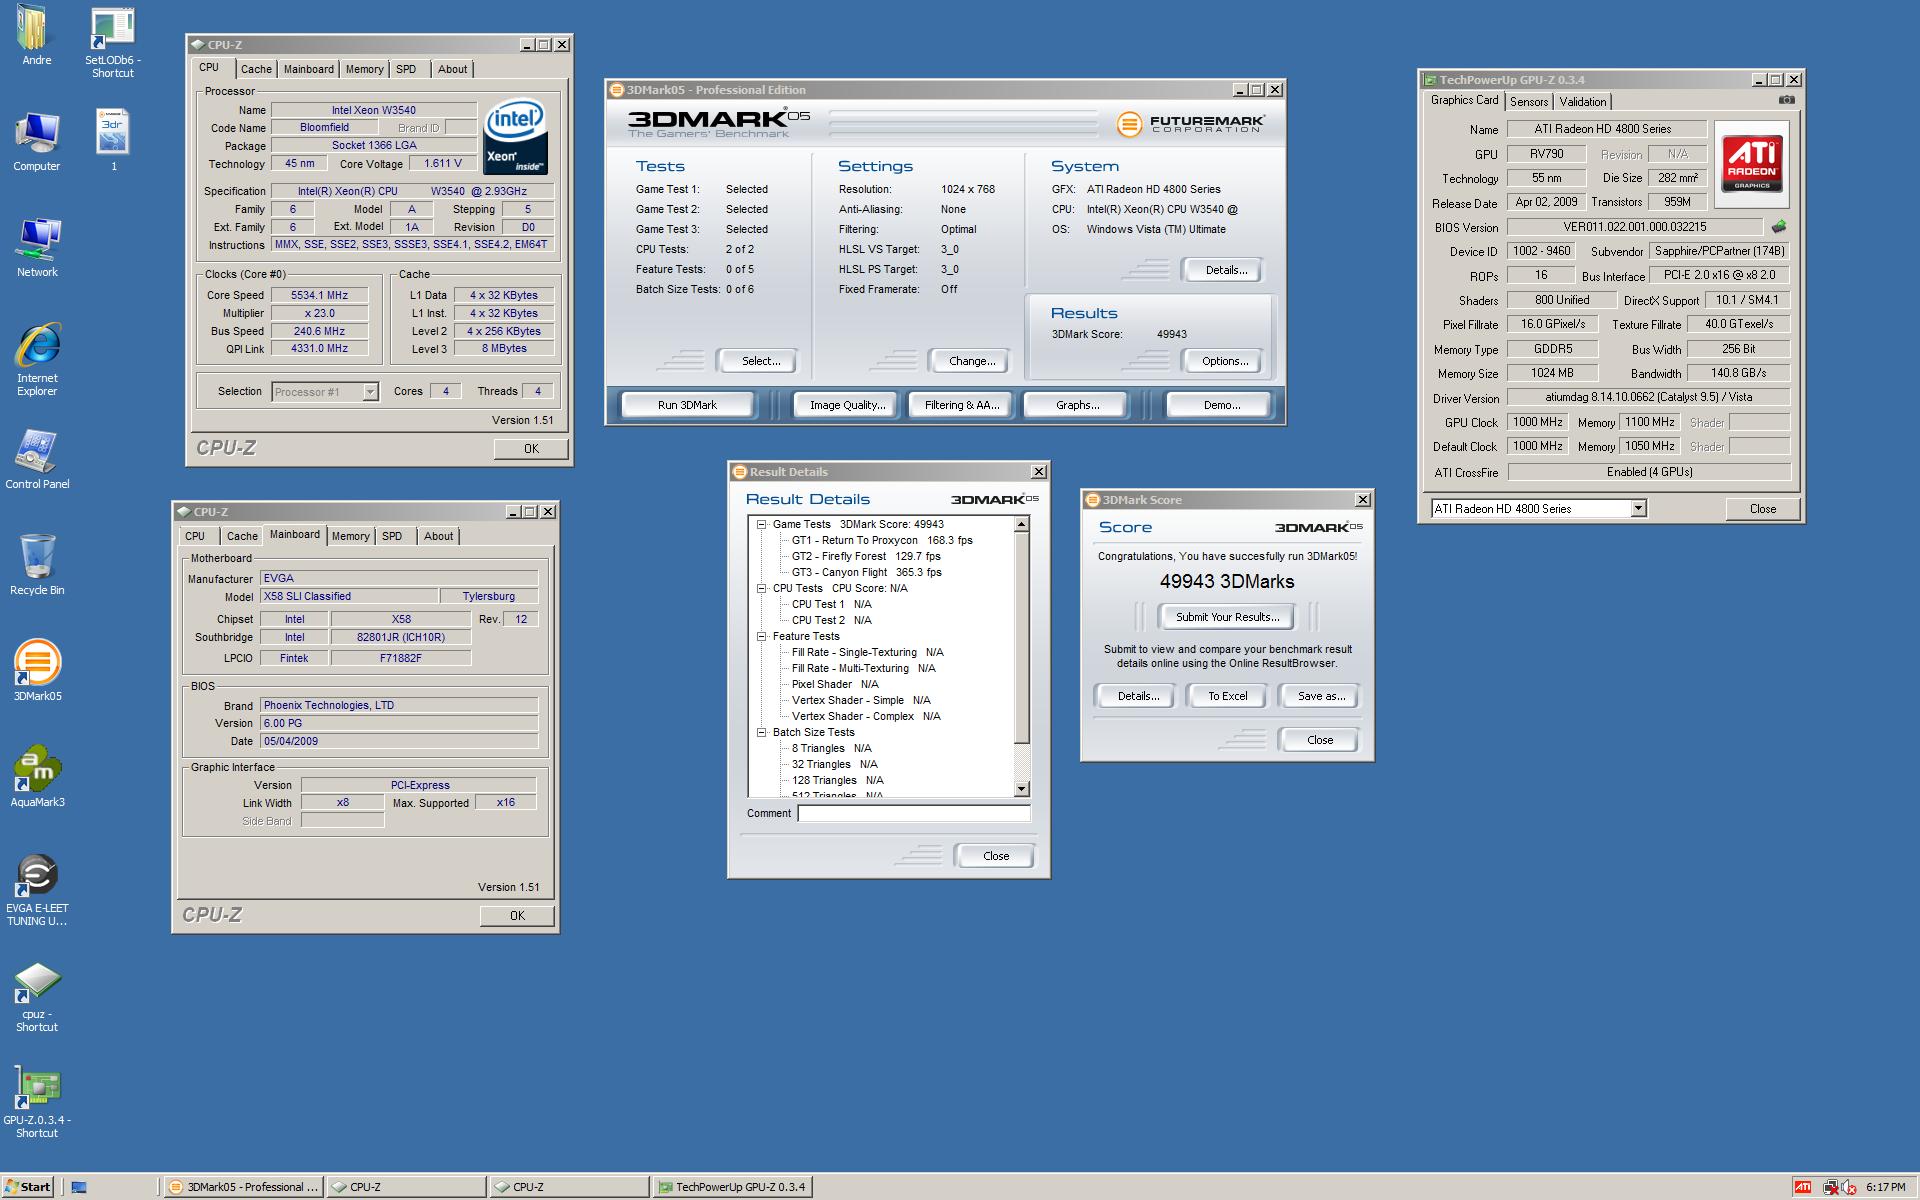
Task: Click OK in the top CPU-Z window
Action: pos(531,449)
